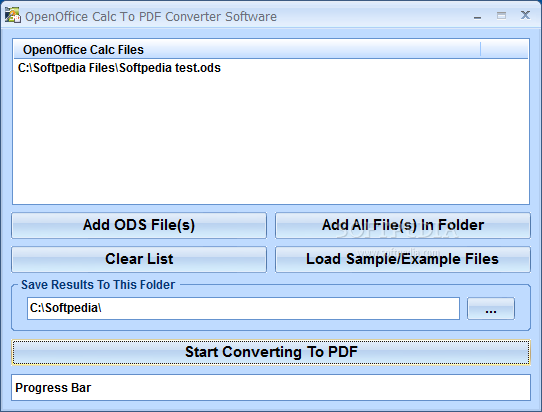This screenshot has height=412, width=542.
Task: Minimize the converter window
Action: (x=478, y=16)
